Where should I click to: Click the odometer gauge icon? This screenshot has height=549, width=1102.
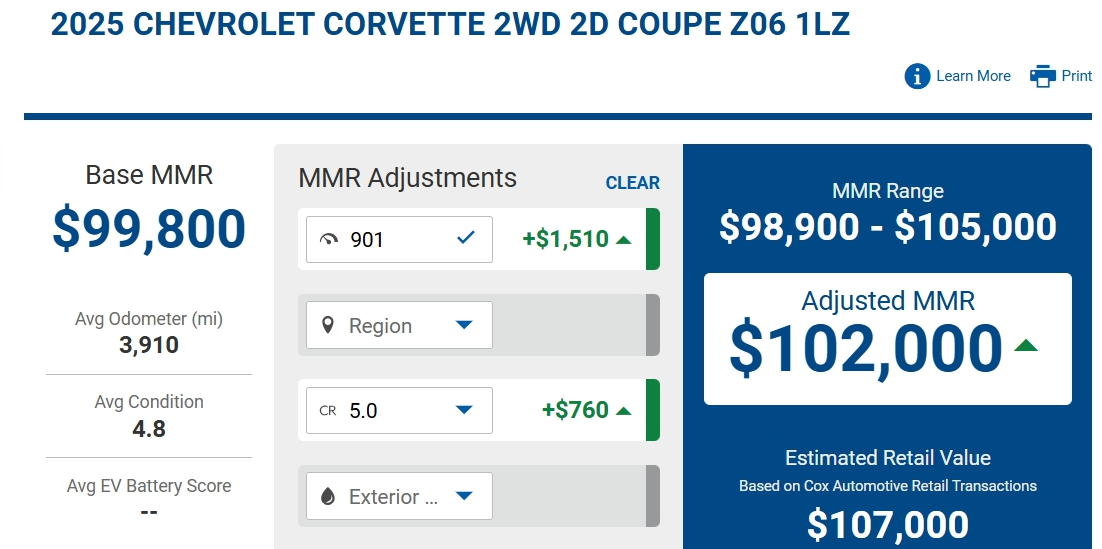point(328,240)
